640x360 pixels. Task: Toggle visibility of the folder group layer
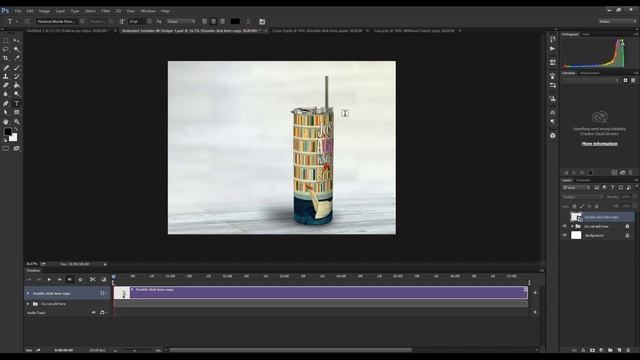[x=565, y=226]
